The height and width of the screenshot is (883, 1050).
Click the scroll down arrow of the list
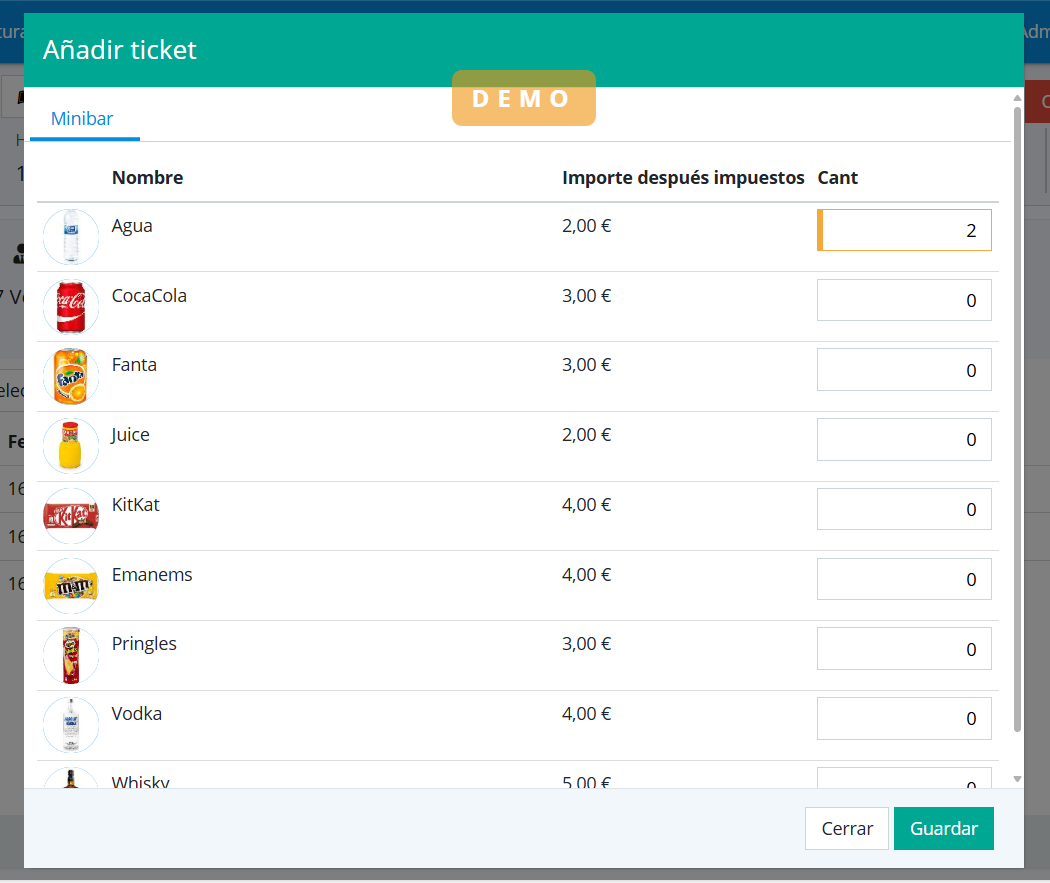pyautogui.click(x=1018, y=779)
